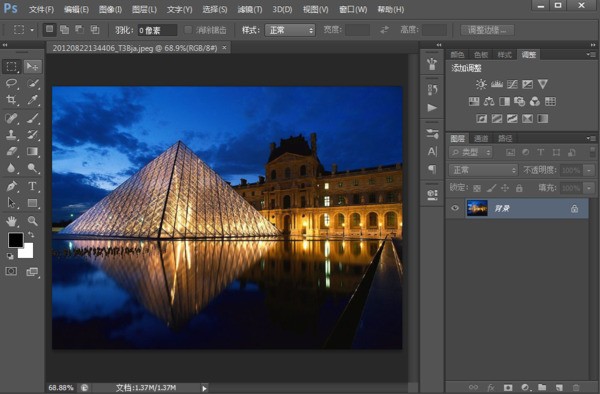Open the 不透明度 opacity dropdown arrow

point(589,170)
